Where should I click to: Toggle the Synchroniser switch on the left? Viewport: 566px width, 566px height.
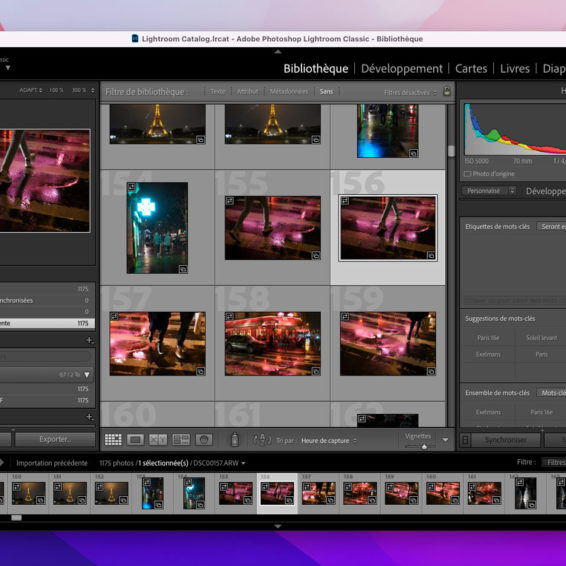pyautogui.click(x=466, y=440)
